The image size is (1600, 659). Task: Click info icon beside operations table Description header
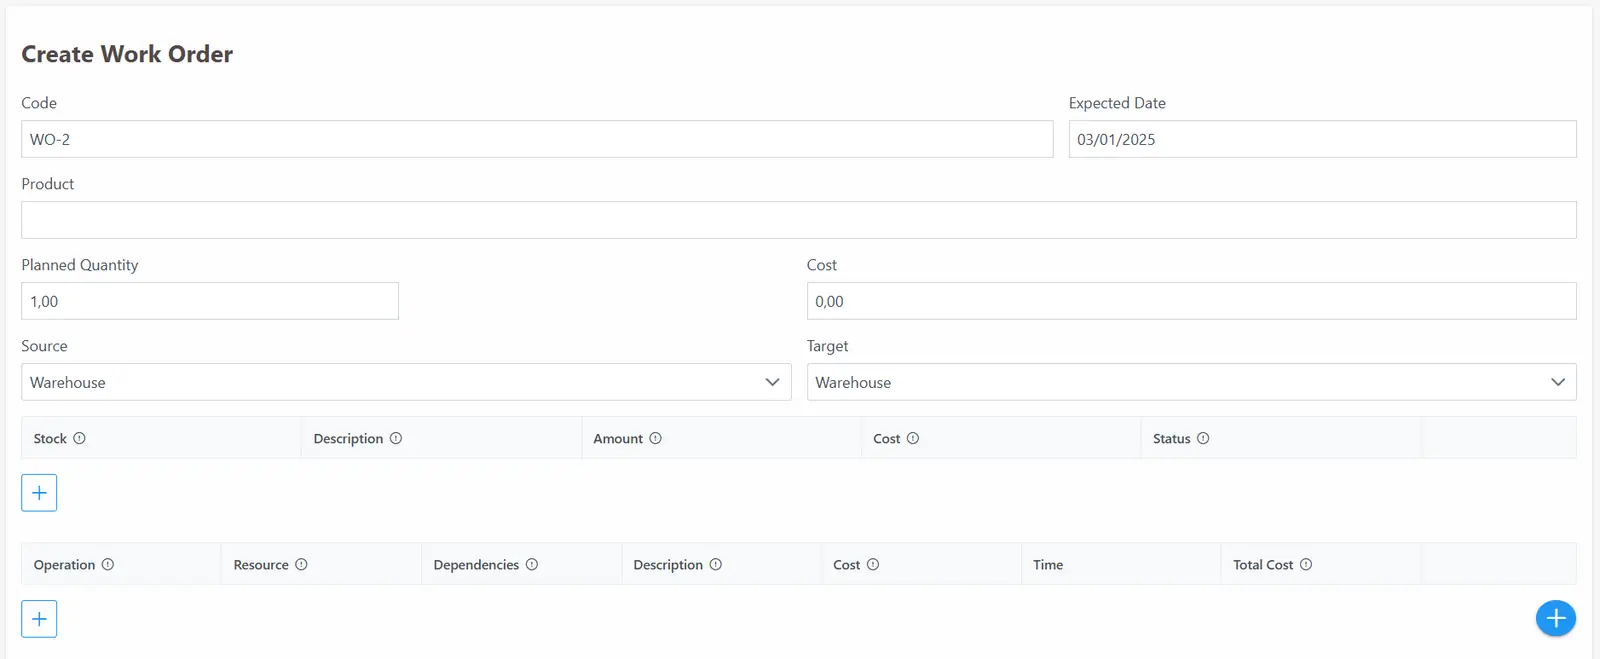click(x=716, y=564)
